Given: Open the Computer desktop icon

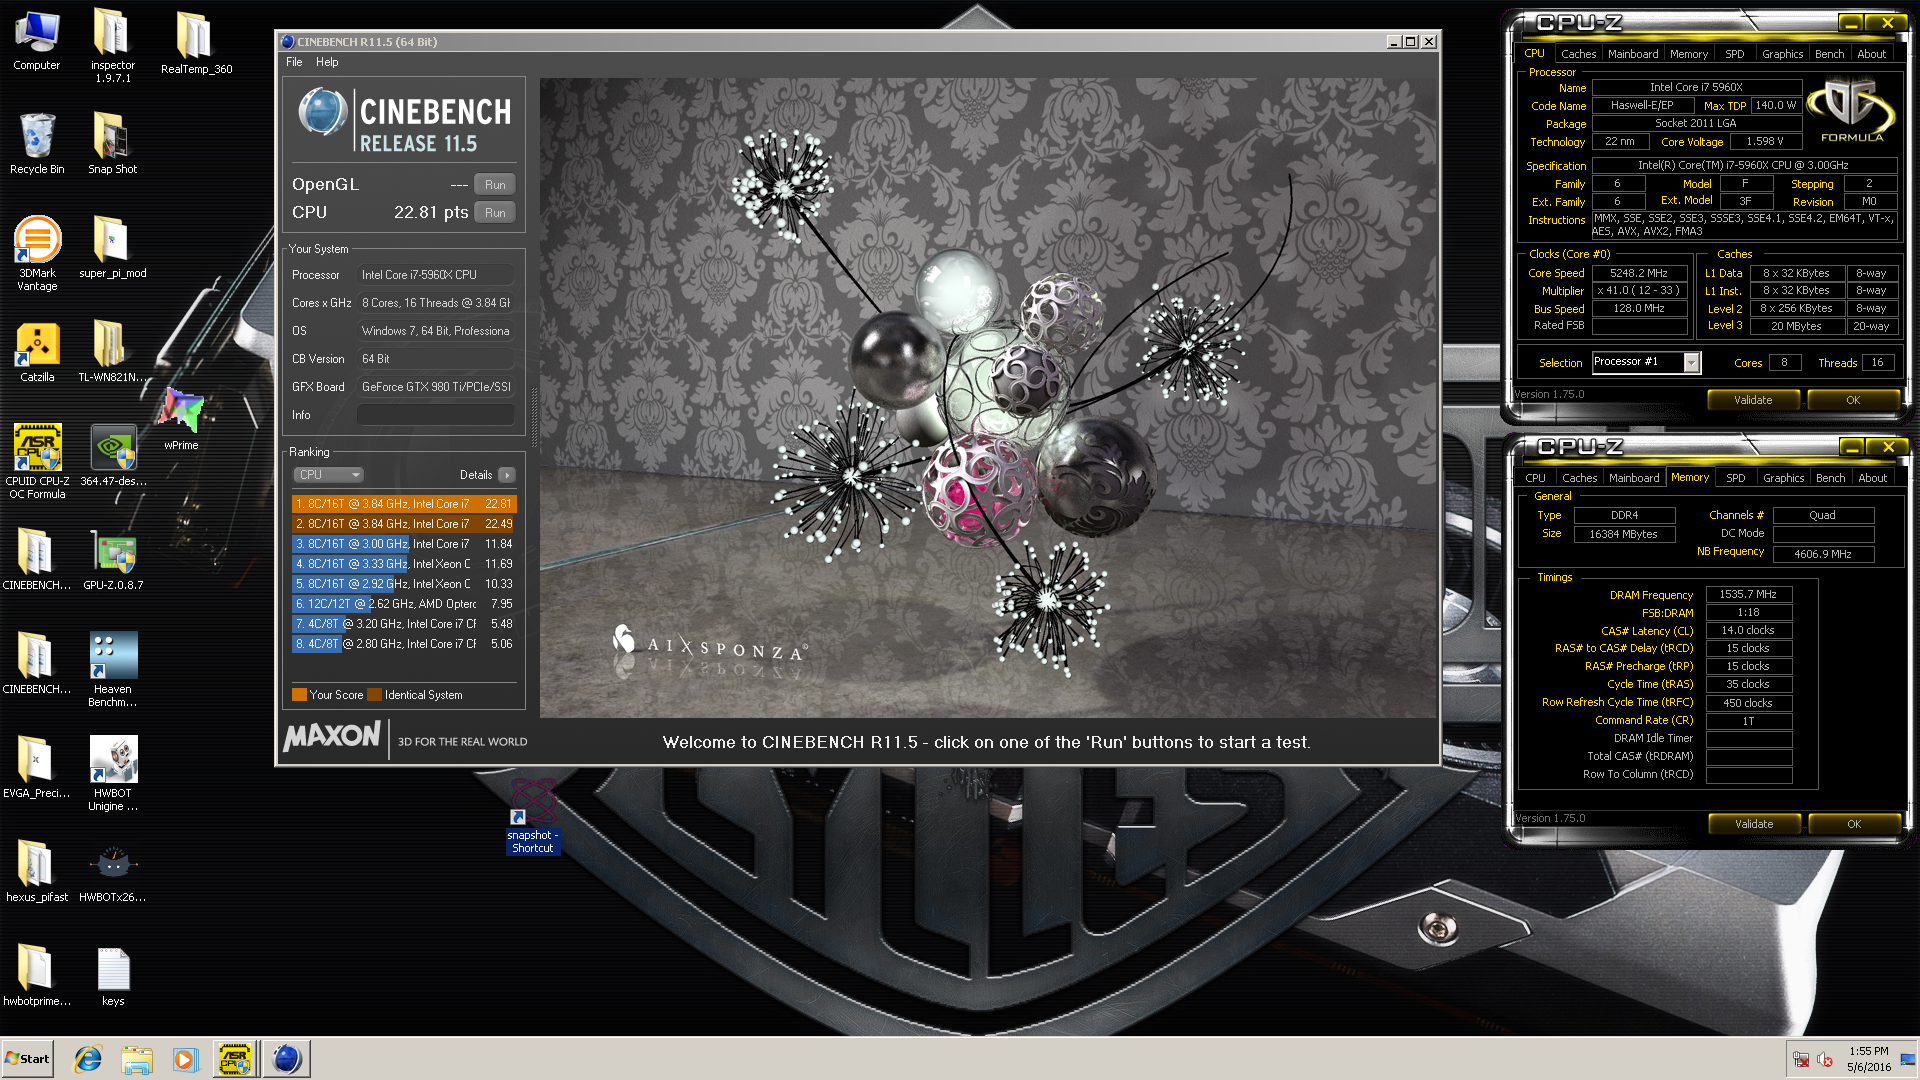Looking at the screenshot, I should point(37,41).
